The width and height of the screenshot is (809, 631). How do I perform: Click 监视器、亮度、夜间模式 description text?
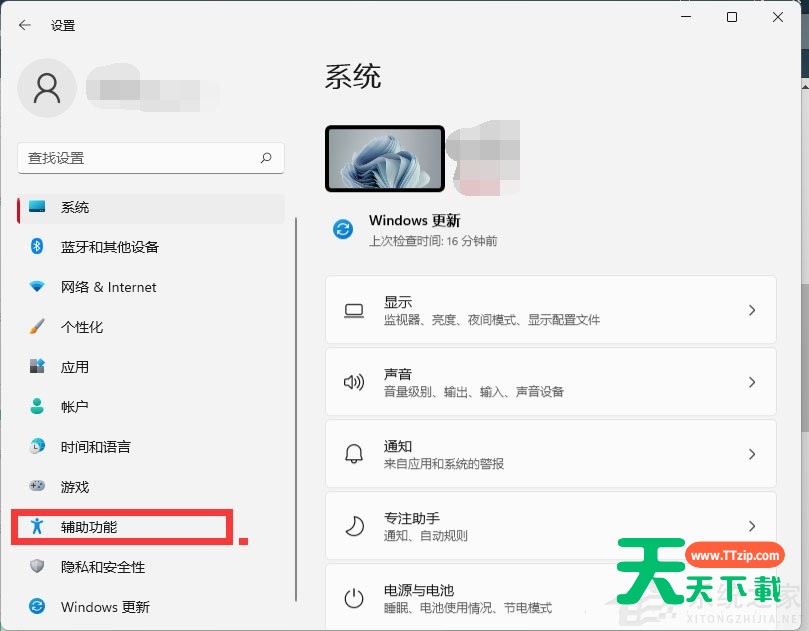(491, 320)
